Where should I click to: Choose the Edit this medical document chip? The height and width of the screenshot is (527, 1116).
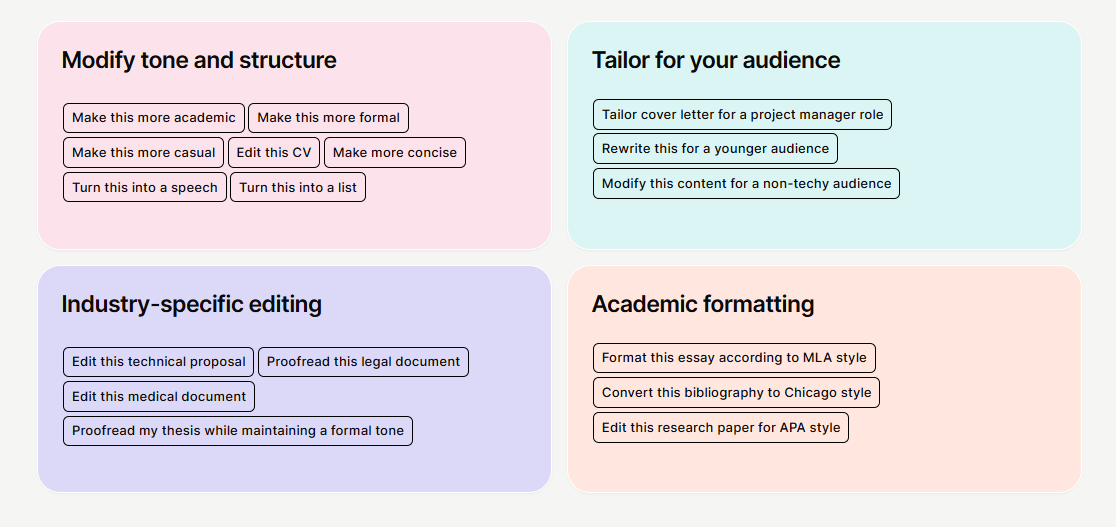[158, 397]
